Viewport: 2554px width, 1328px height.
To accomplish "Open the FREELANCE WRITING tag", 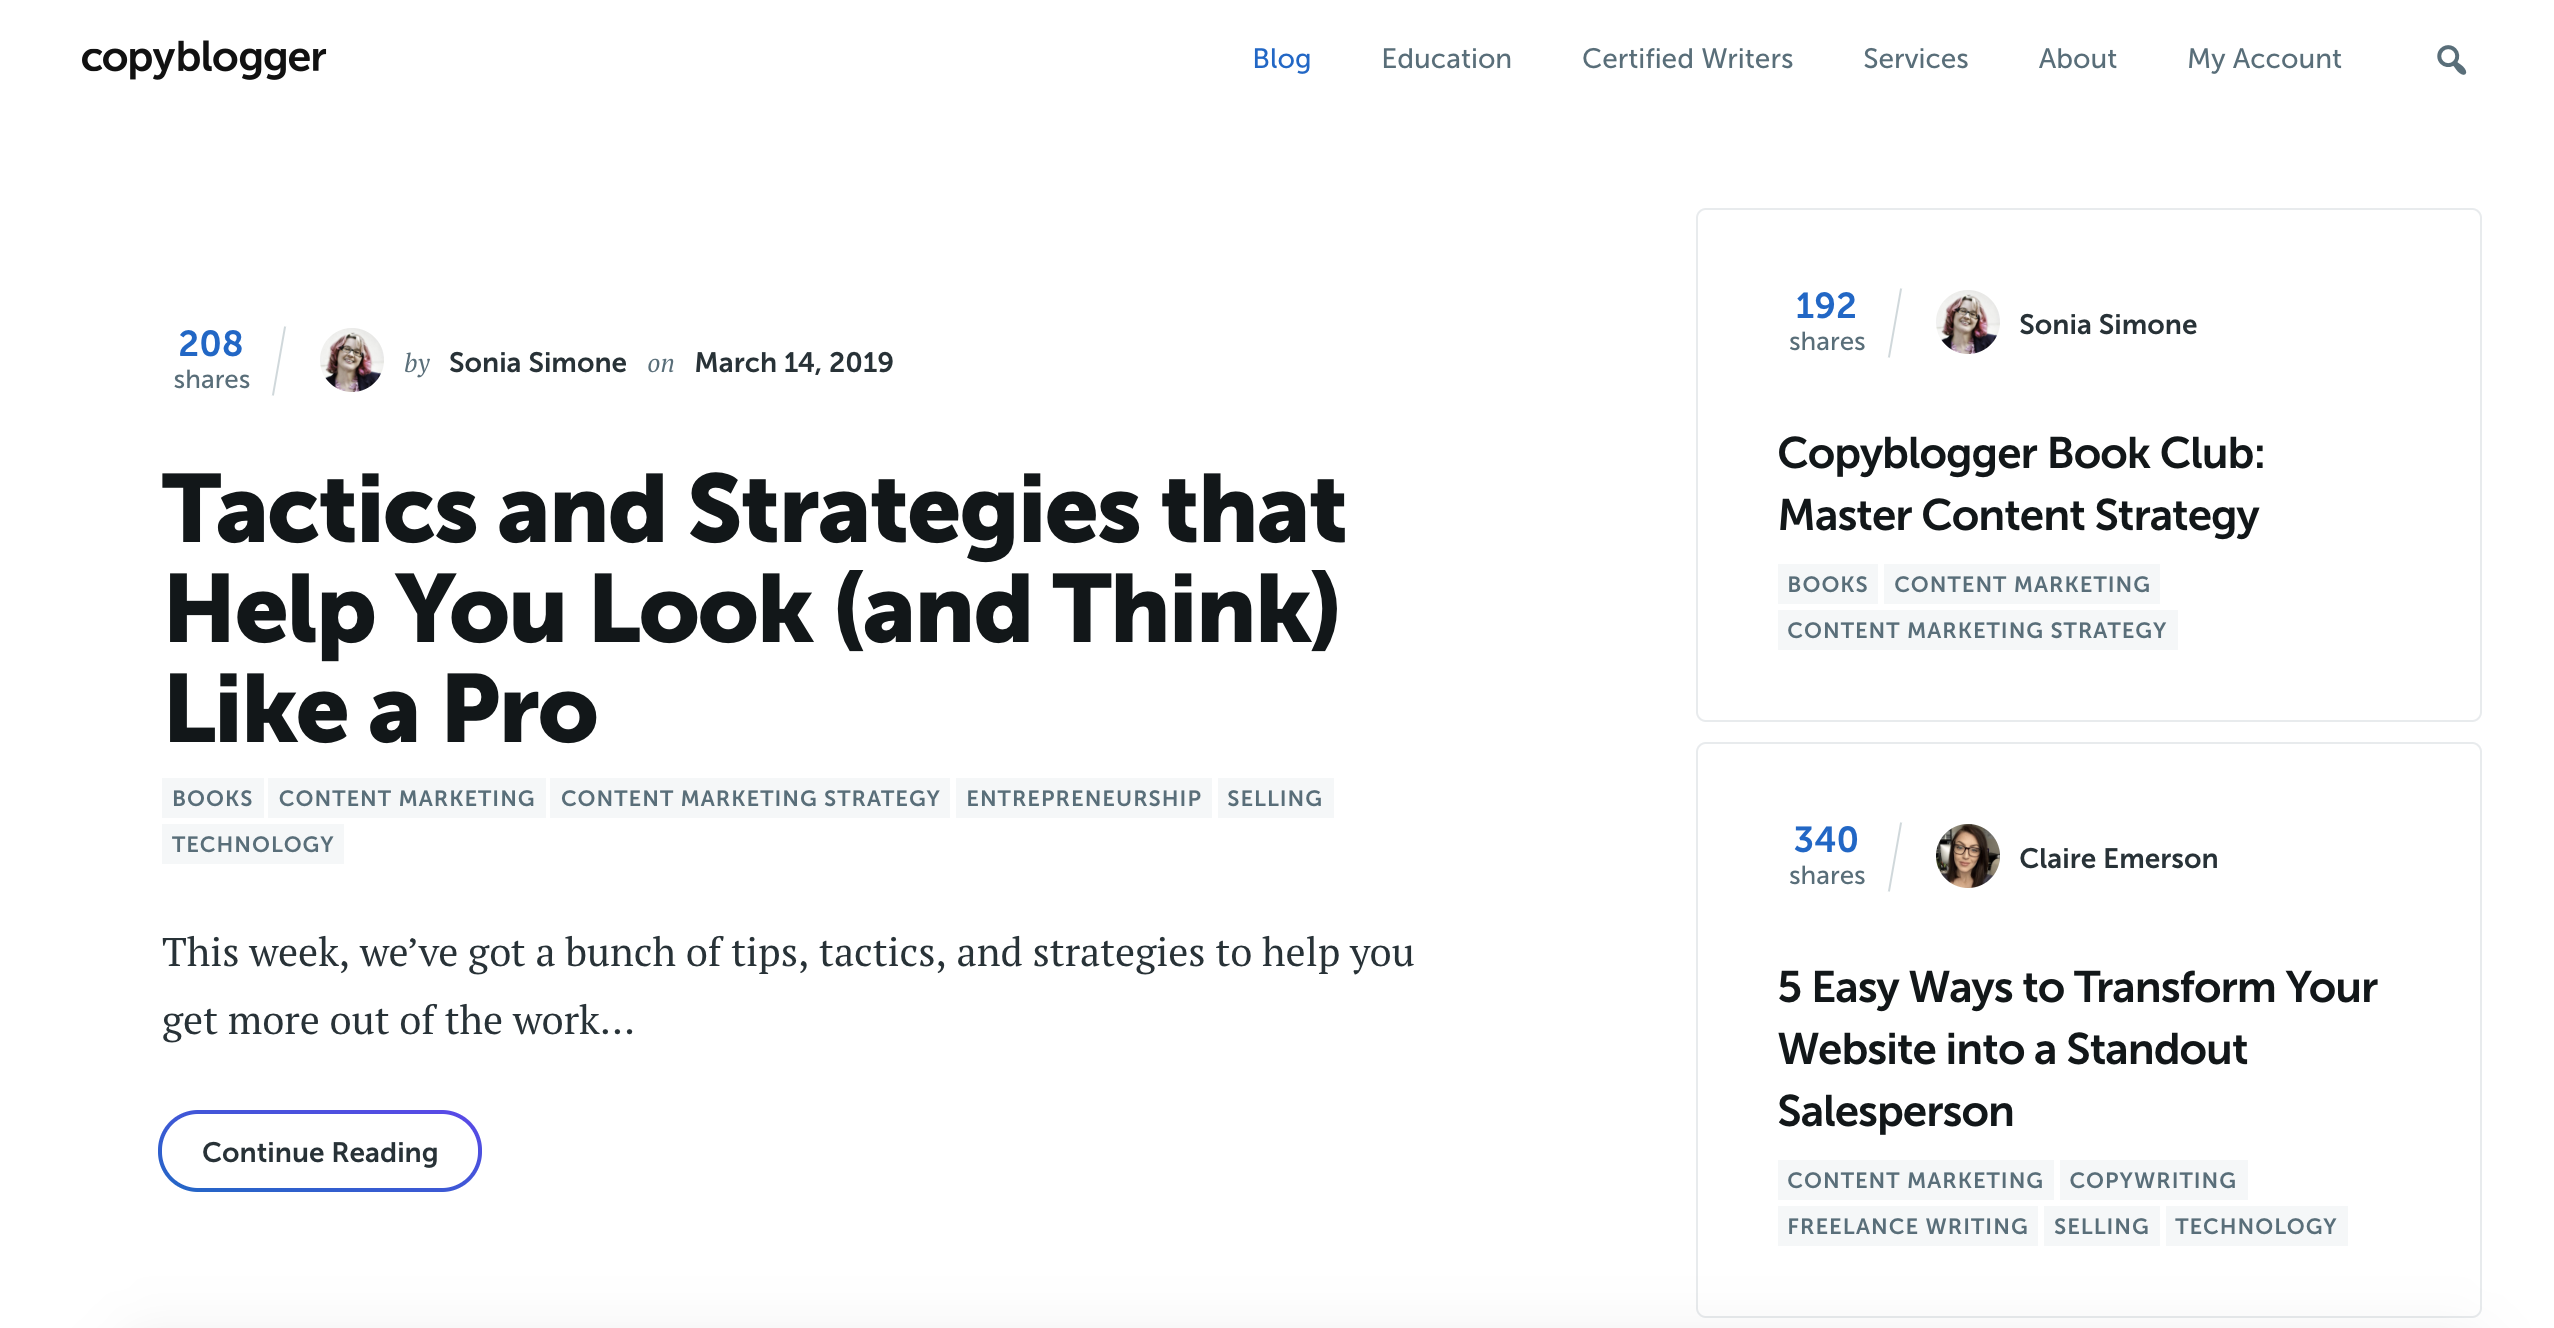I will (x=1907, y=1226).
